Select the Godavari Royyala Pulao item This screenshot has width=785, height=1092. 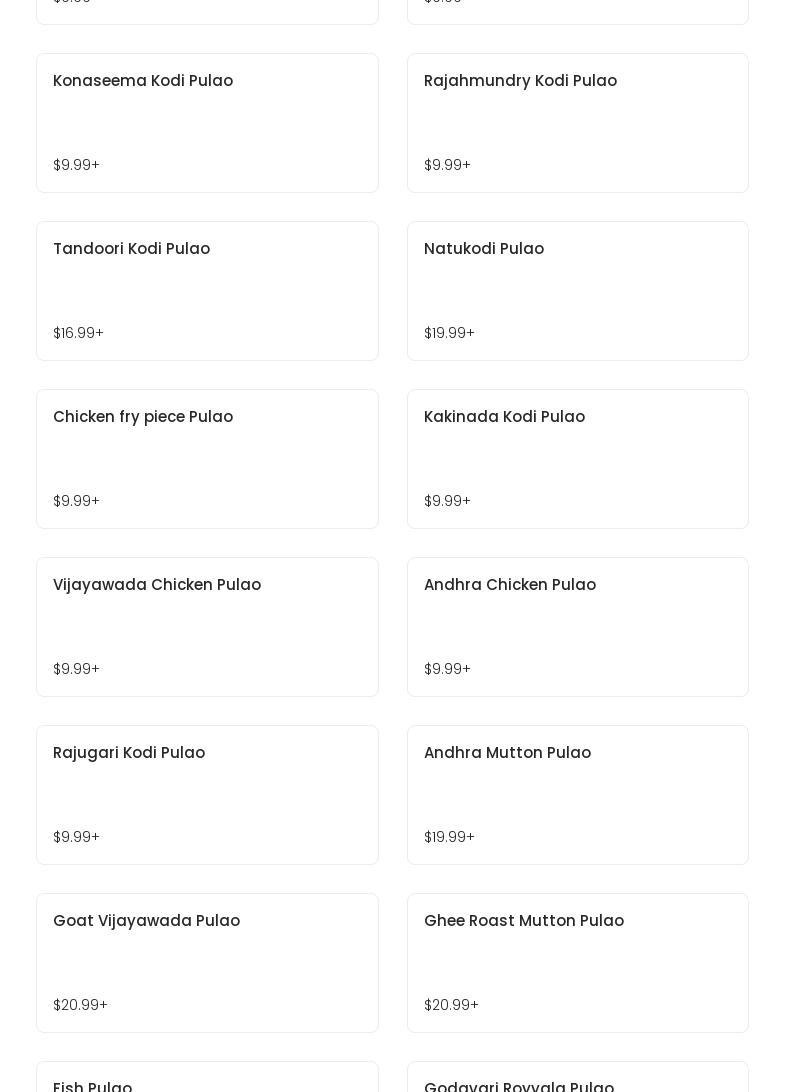577,1077
